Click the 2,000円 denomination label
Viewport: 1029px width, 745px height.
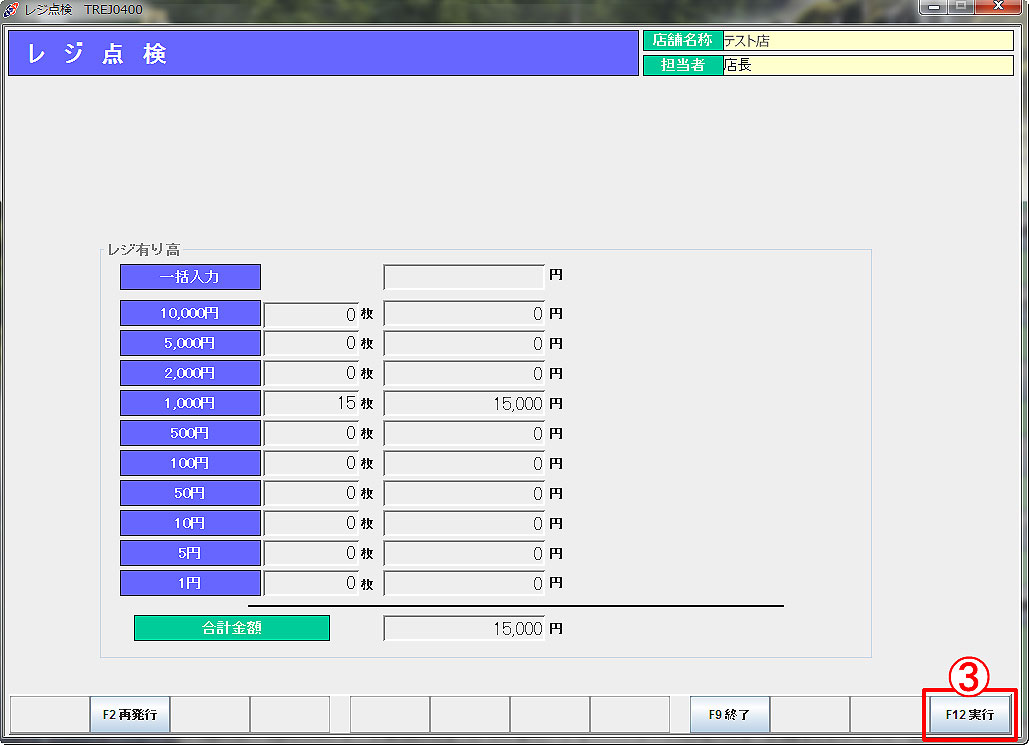[190, 373]
